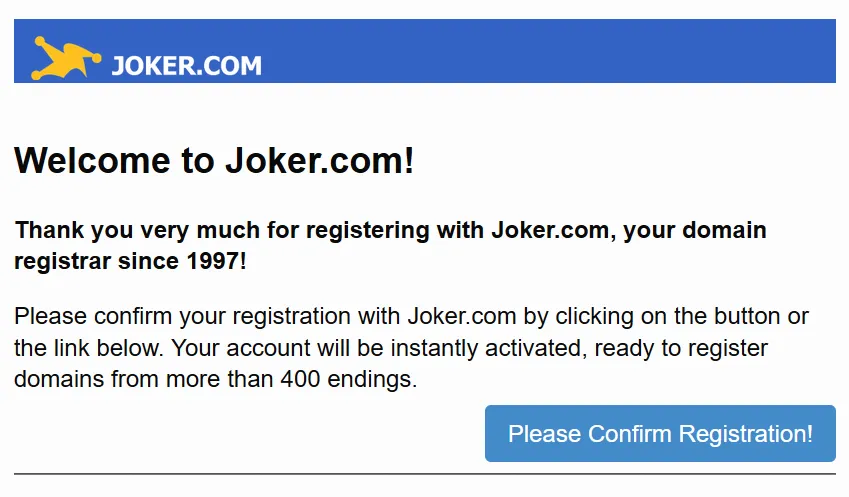Image resolution: width=849 pixels, height=497 pixels.
Task: Click "400 endings" in the last line
Action: pyautogui.click(x=348, y=380)
